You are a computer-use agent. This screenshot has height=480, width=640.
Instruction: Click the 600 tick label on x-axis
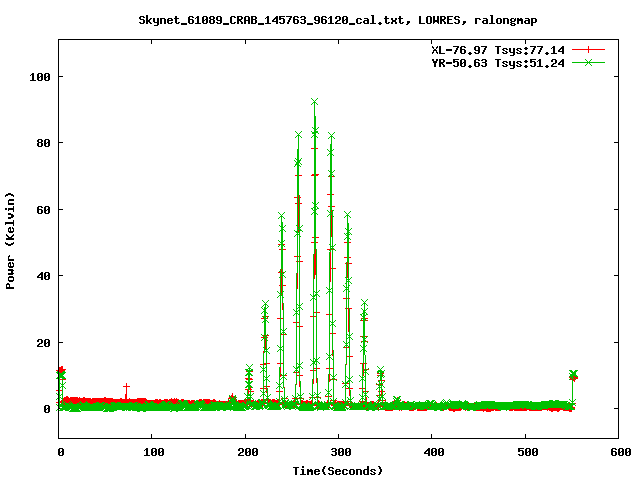pyautogui.click(x=617, y=453)
